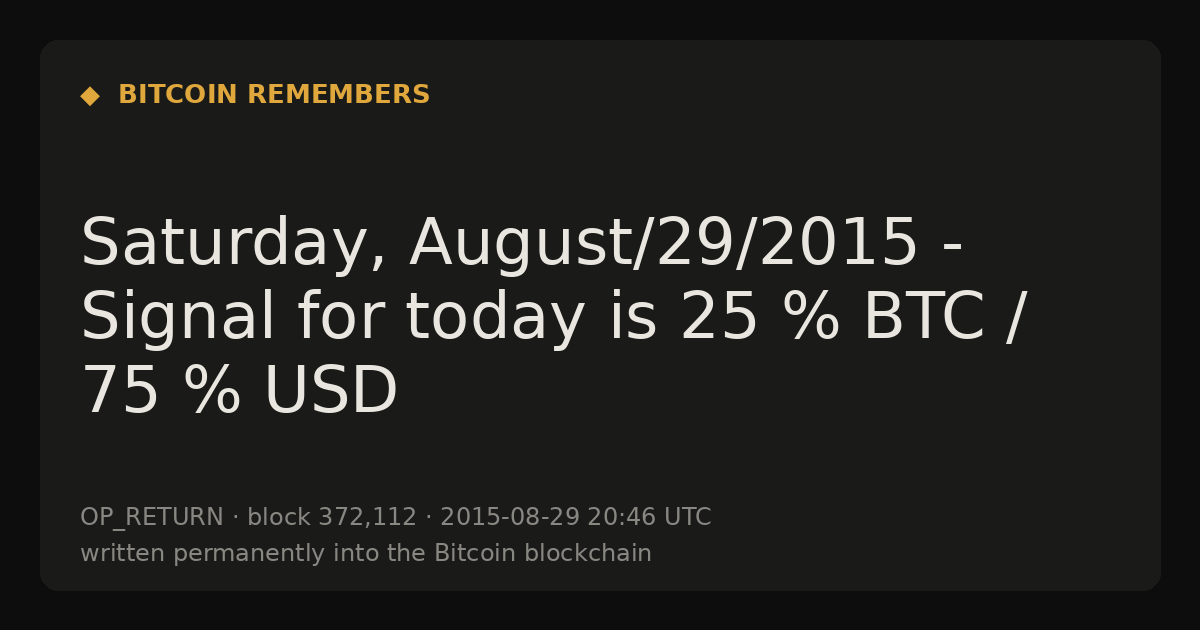Click the word BITCOIN in the header

click(178, 95)
